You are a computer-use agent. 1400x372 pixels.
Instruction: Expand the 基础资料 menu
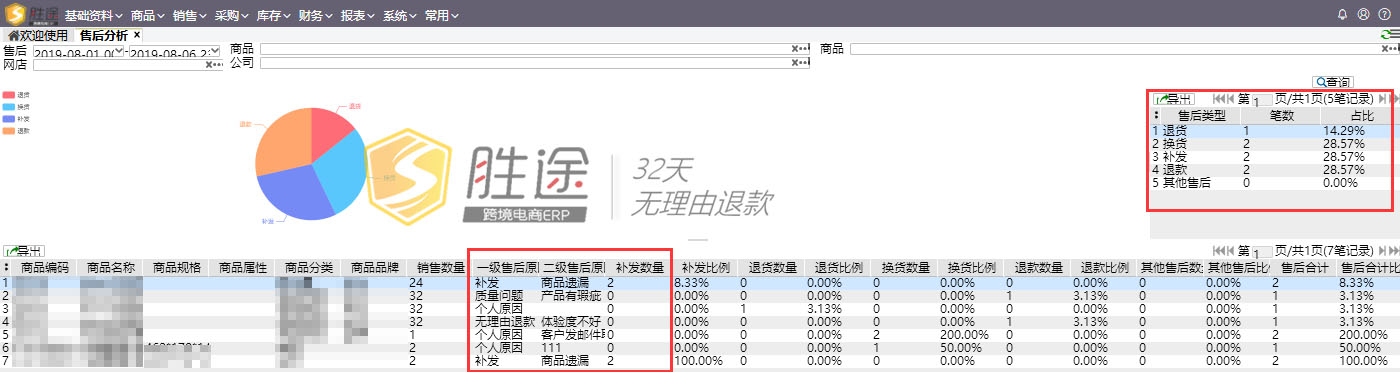pyautogui.click(x=94, y=16)
